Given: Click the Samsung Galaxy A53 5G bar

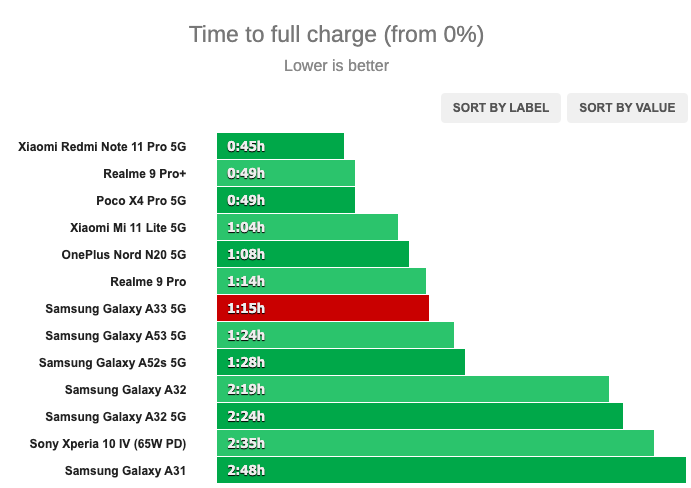Looking at the screenshot, I should point(335,335).
